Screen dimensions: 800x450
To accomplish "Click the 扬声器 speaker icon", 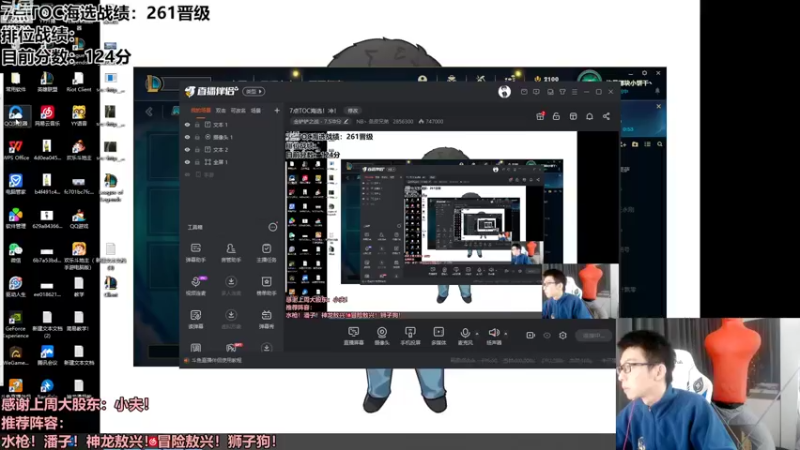I will (x=493, y=334).
